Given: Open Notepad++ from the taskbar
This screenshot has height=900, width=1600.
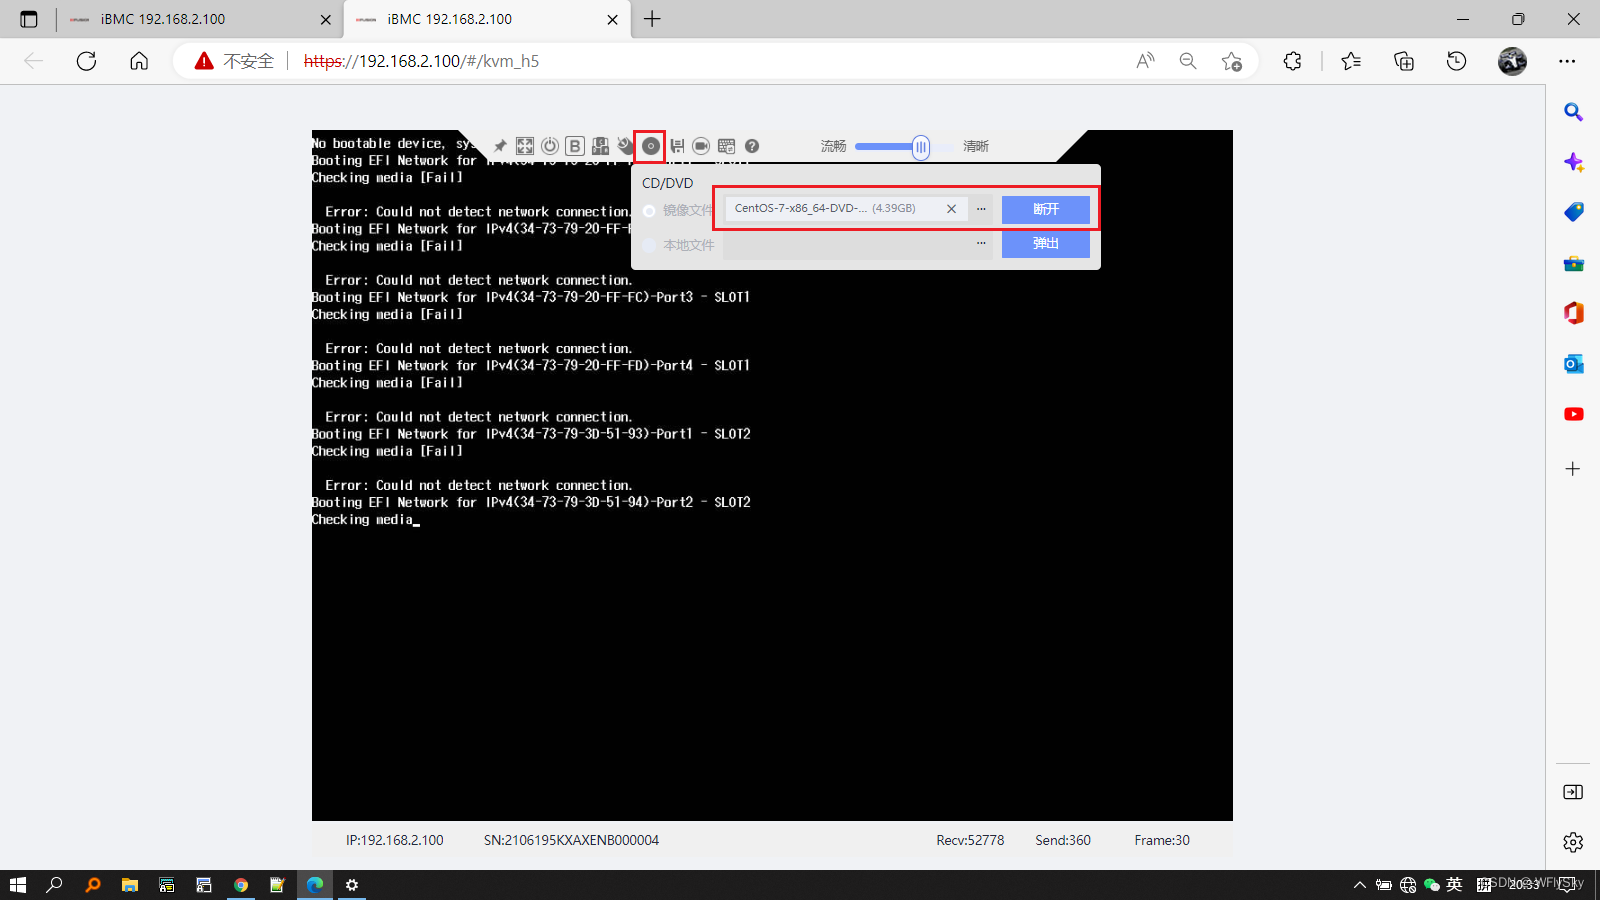Looking at the screenshot, I should [277, 885].
